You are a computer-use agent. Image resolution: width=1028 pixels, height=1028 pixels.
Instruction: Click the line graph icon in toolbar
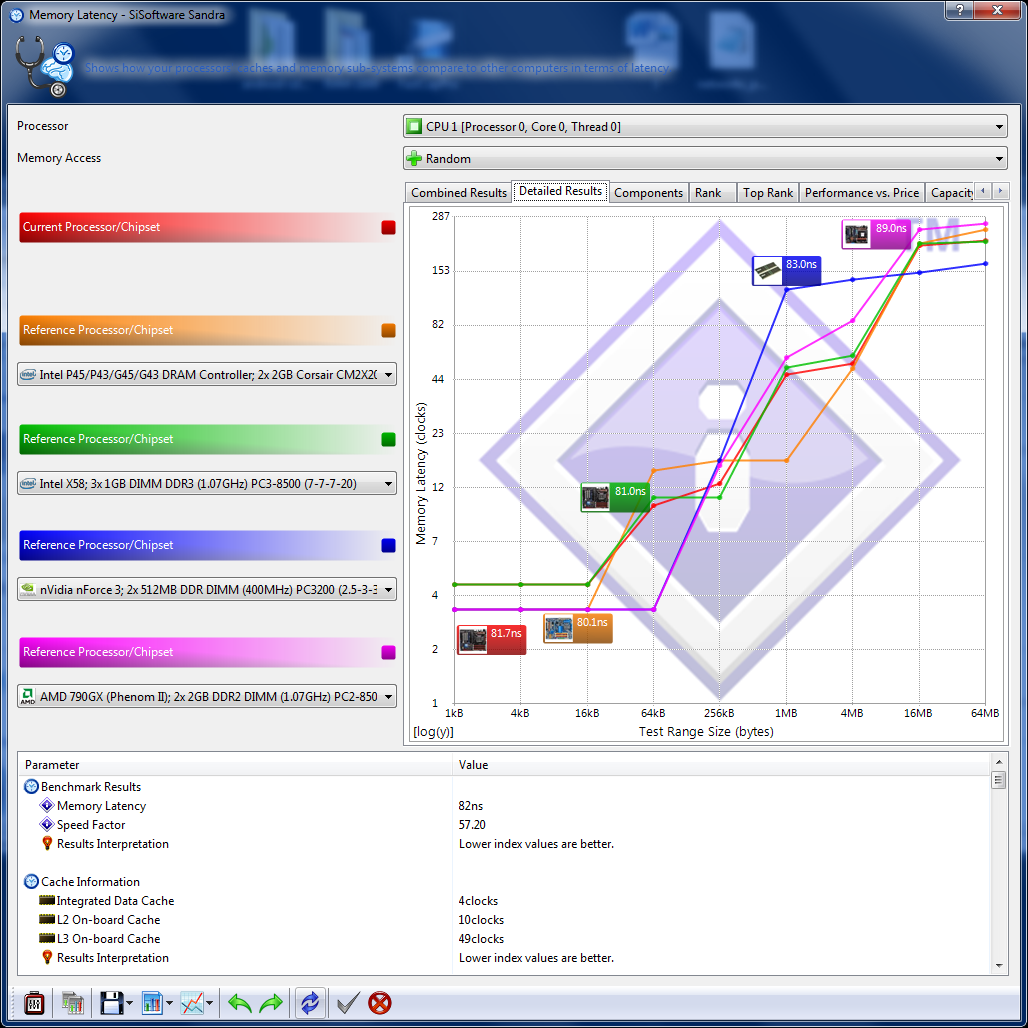(192, 1003)
